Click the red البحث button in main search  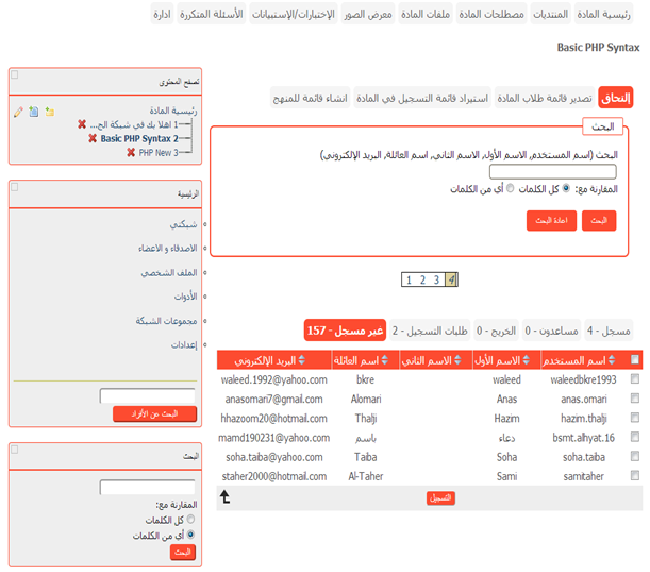pyautogui.click(x=599, y=220)
